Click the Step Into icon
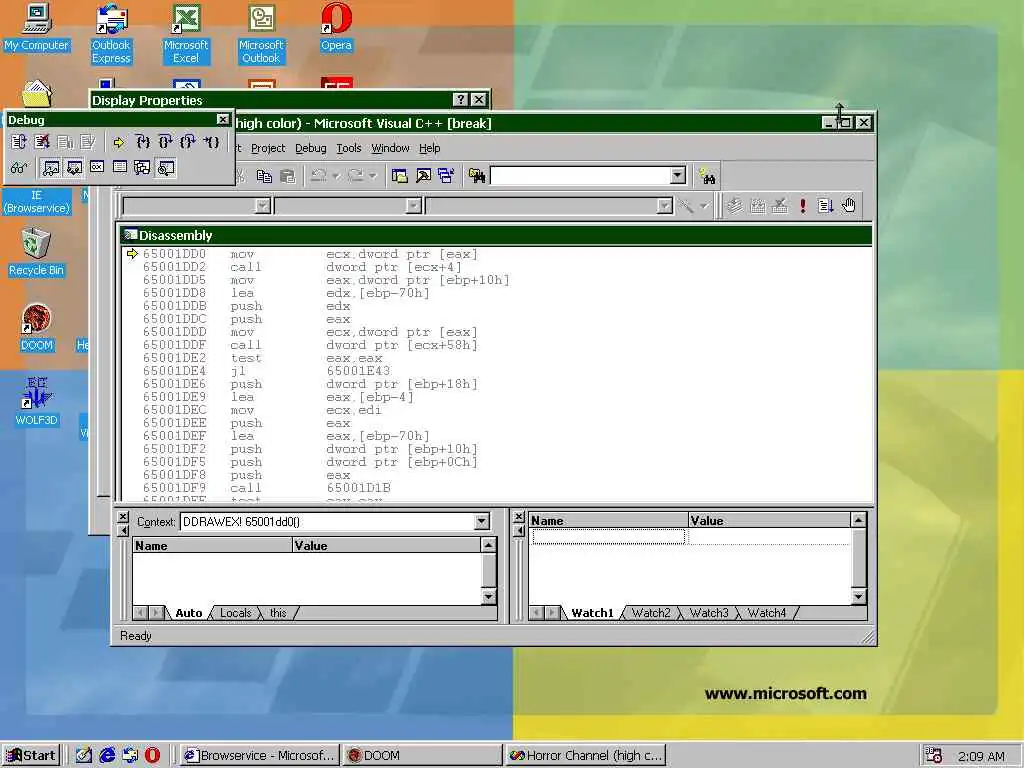 142,142
